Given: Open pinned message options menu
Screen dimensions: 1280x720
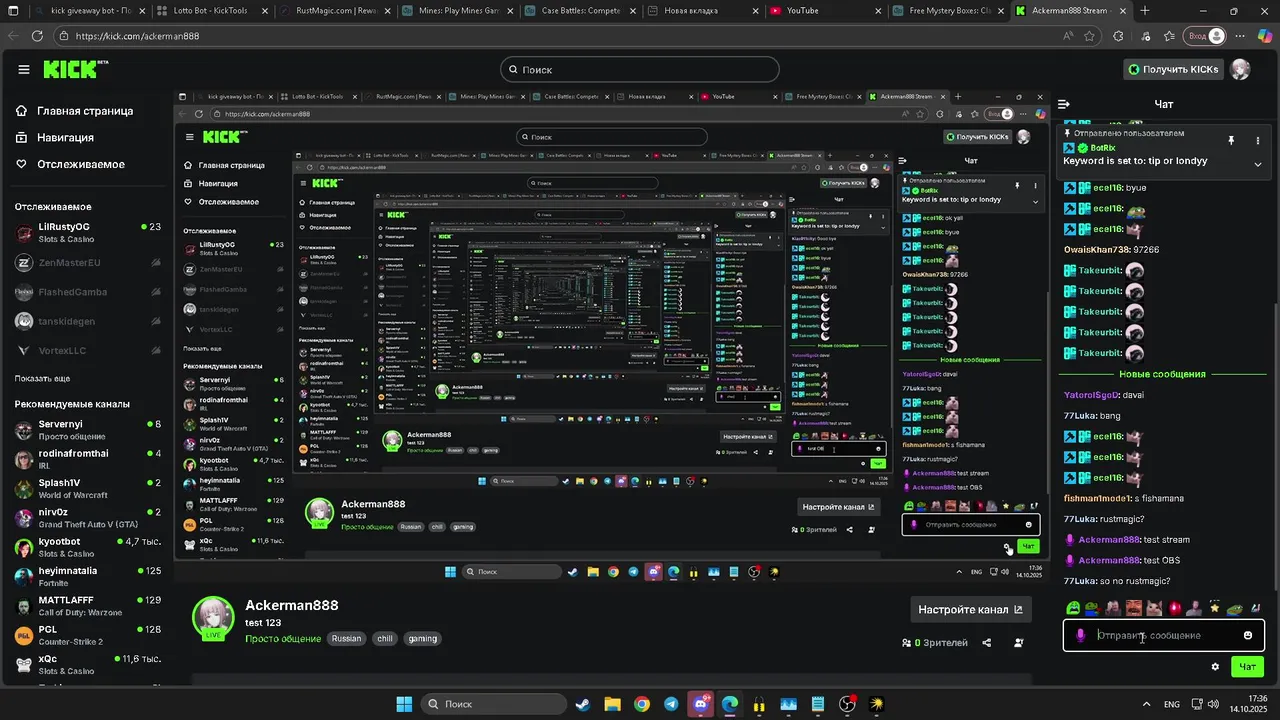Looking at the screenshot, I should coord(1257,141).
